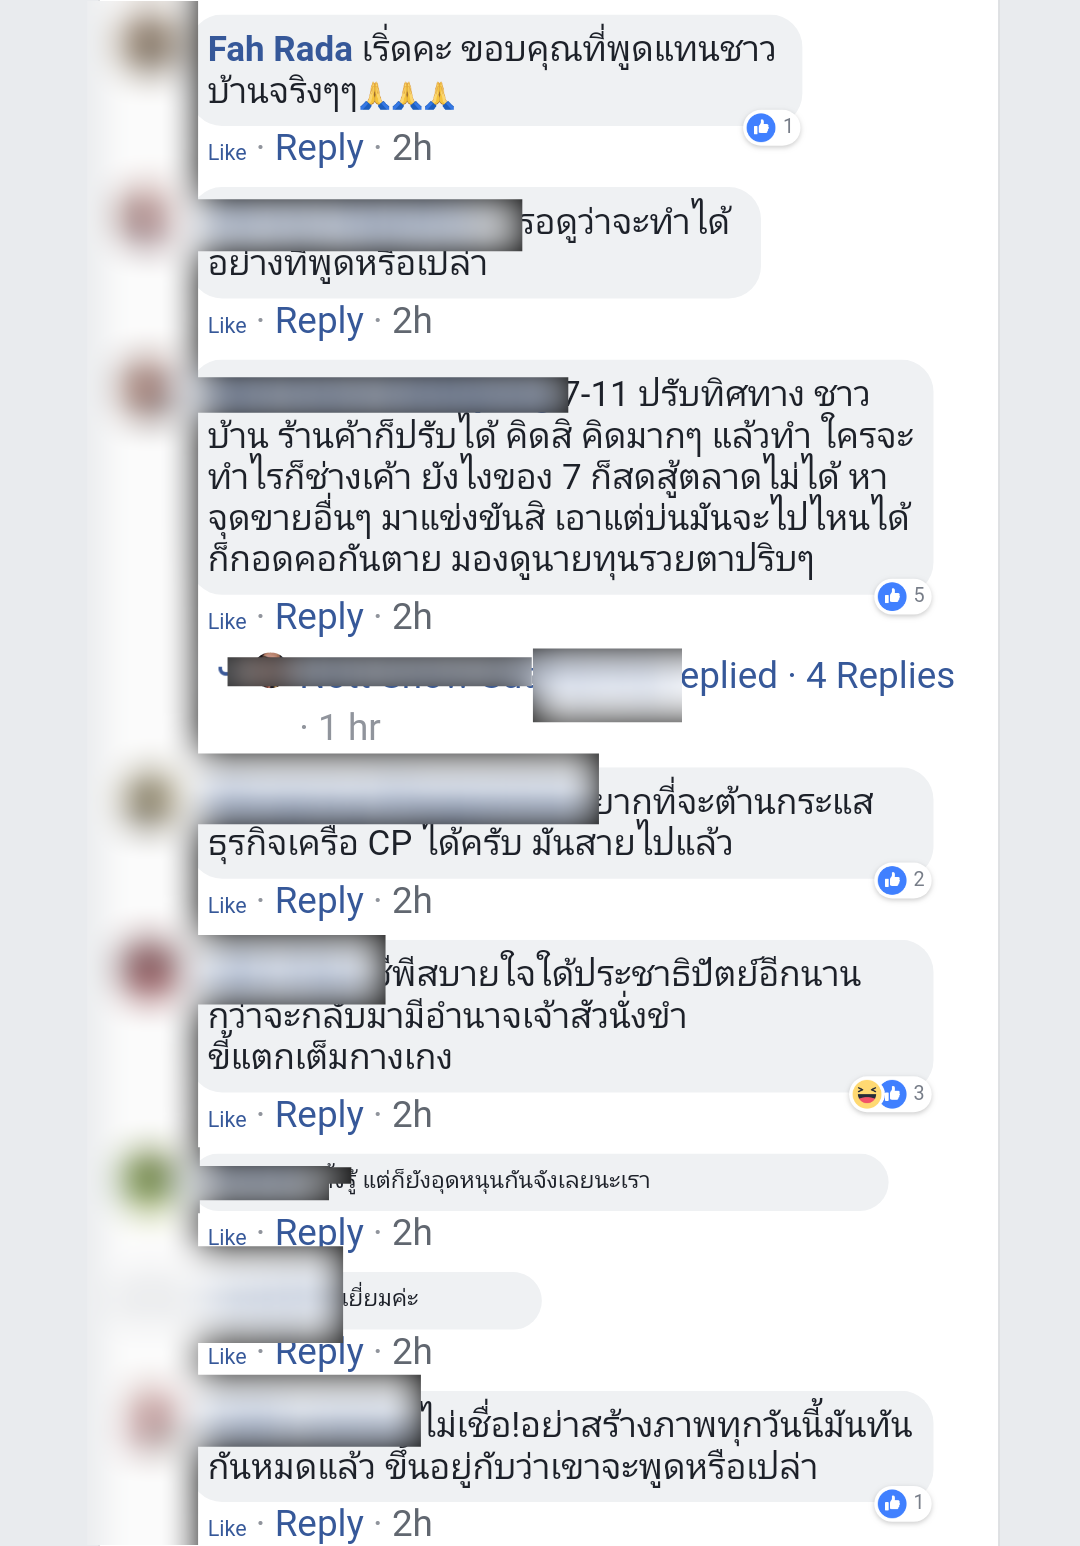Viewport: 1080px width, 1546px height.
Task: View the like reaction on the last comment
Action: point(903,1502)
